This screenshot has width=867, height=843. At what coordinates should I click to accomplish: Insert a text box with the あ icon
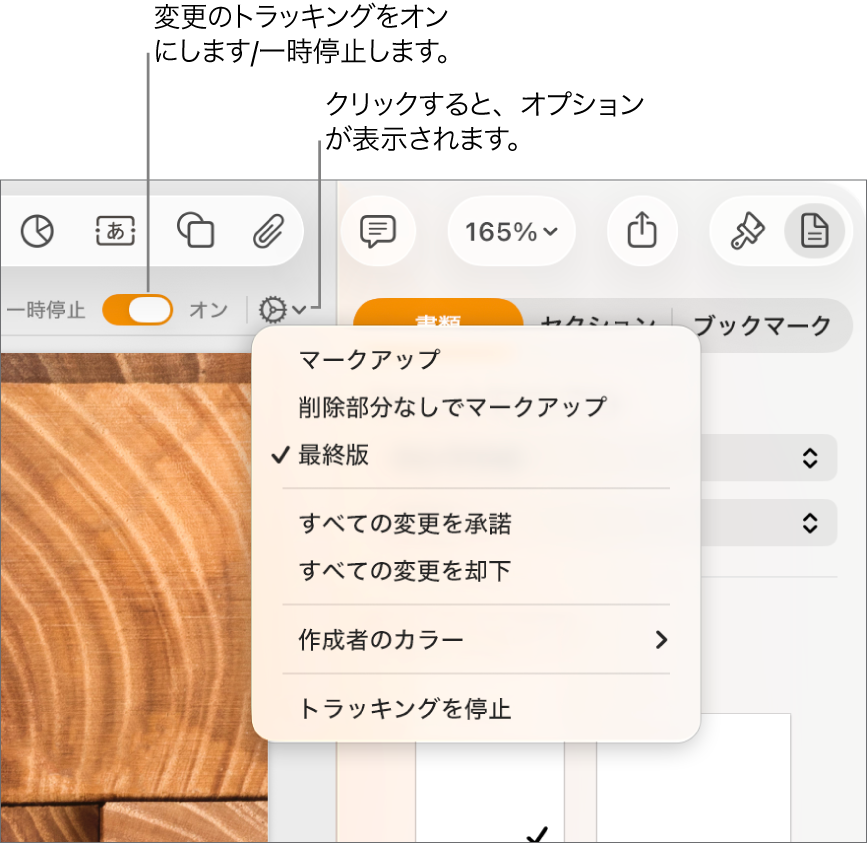tap(116, 231)
